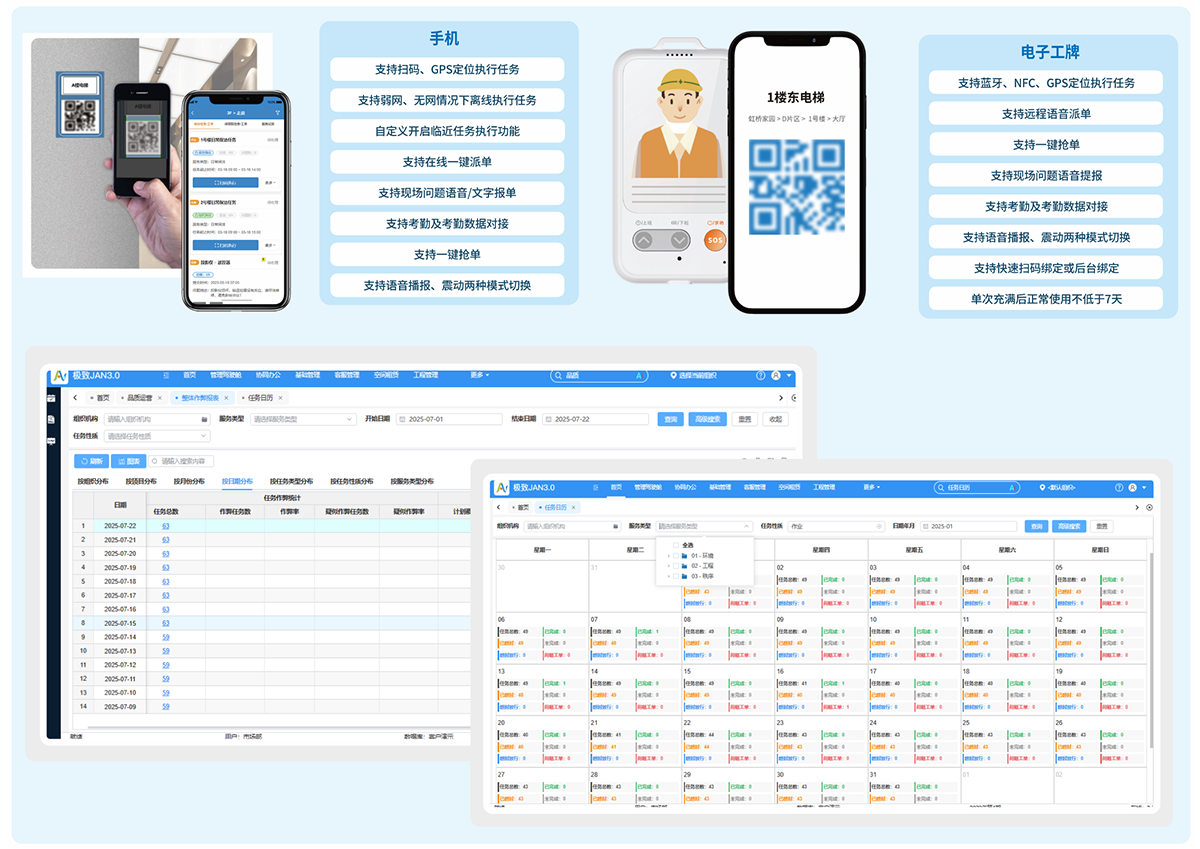Image resolution: width=1200 pixels, height=849 pixels.
Task: Open user avatar menu in calendar window
Action: (x=1132, y=487)
